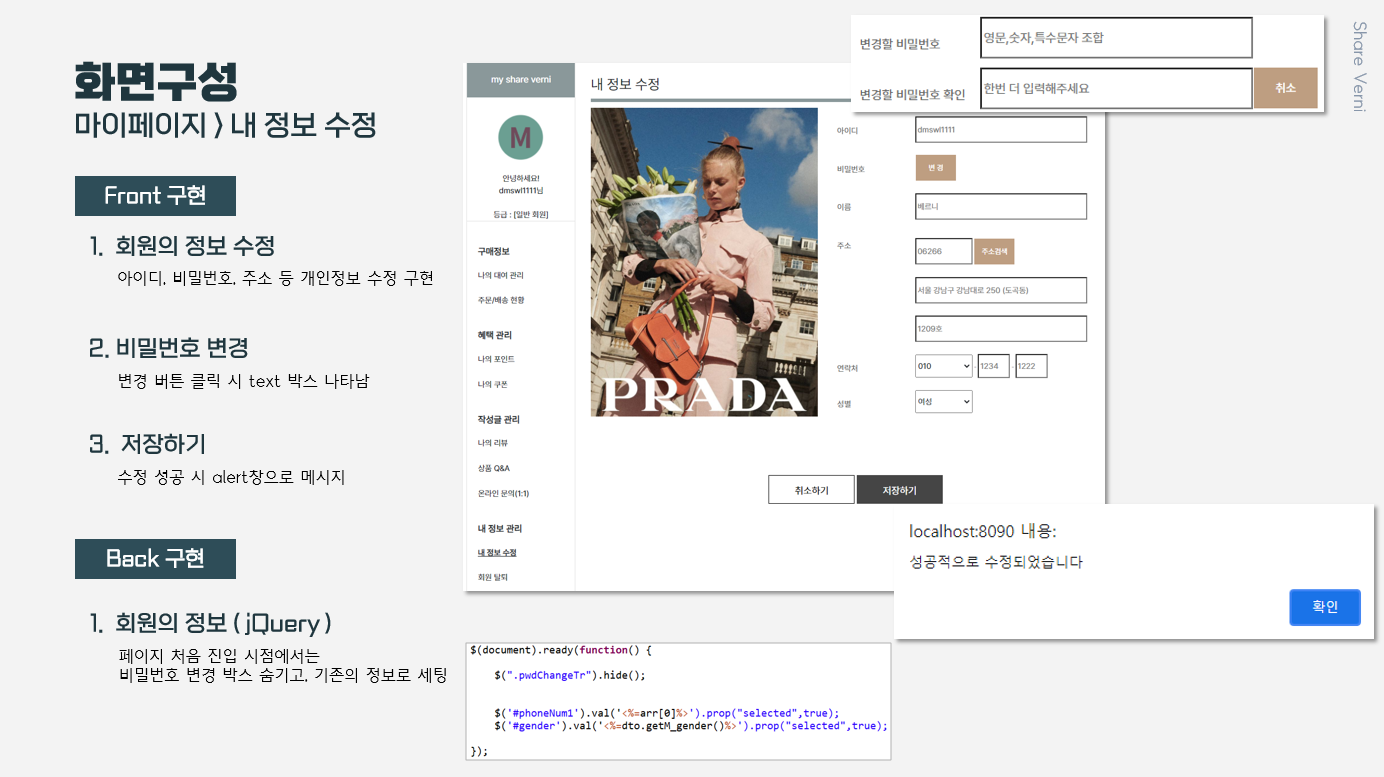Open 나의 쿠폰 sidebar link
The image size is (1384, 777).
click(x=492, y=384)
